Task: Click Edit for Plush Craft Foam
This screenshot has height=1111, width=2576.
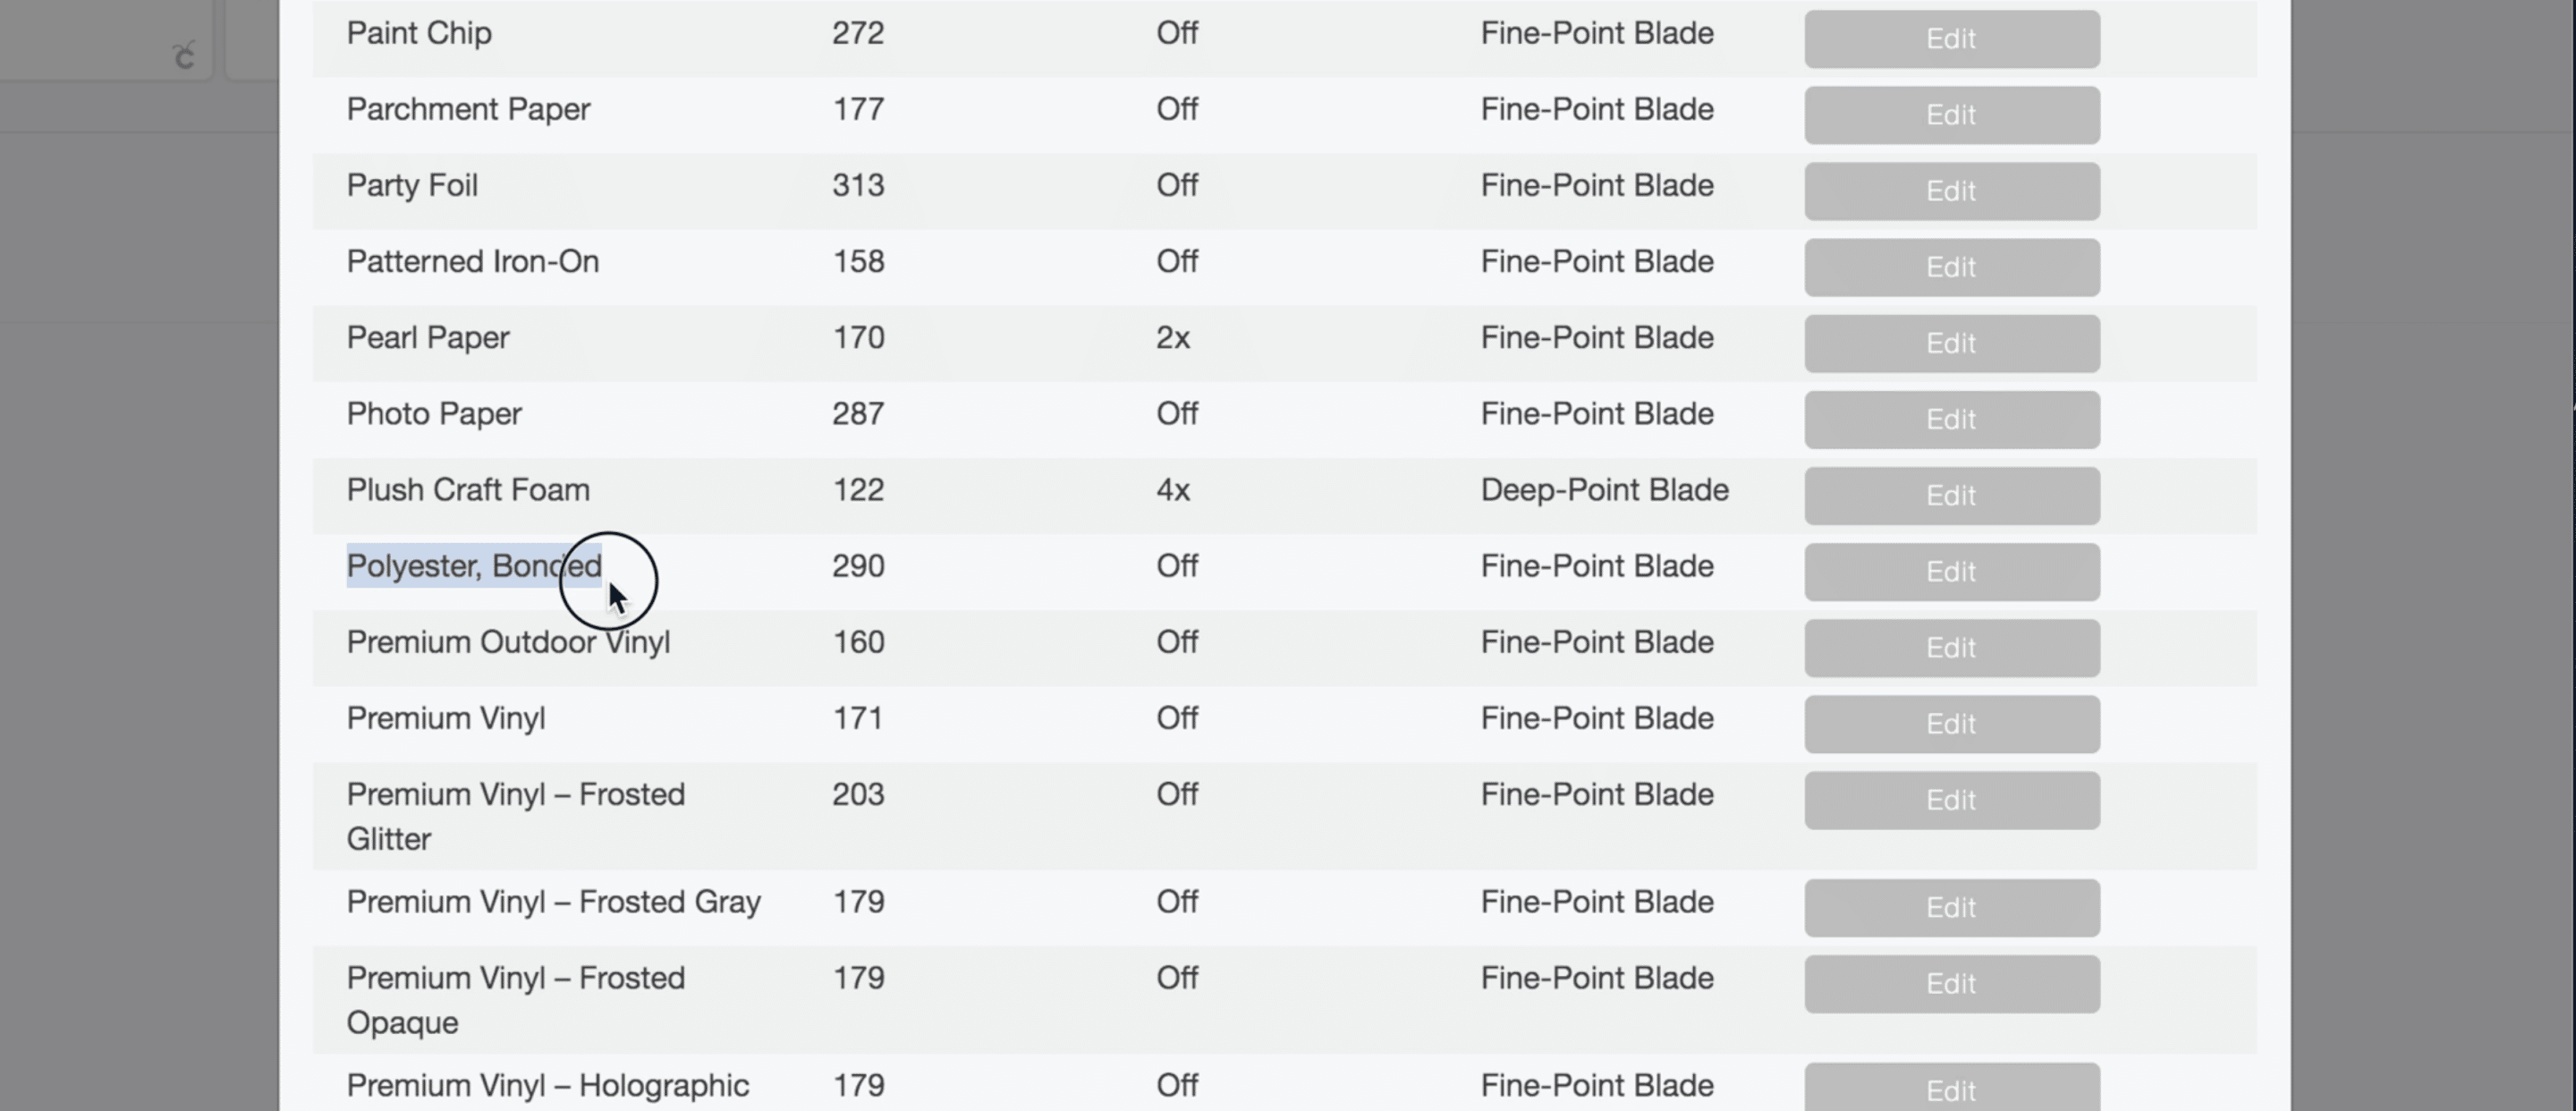Action: 1951,495
